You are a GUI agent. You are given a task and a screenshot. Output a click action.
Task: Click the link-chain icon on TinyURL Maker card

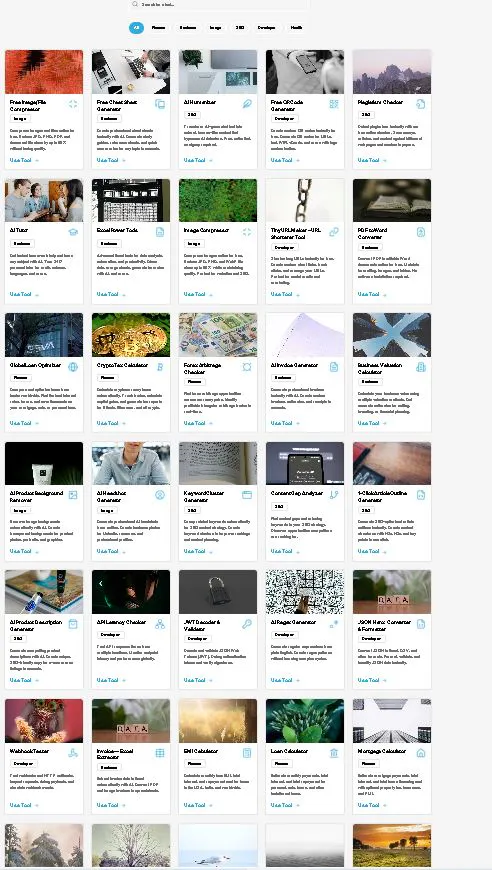[334, 232]
